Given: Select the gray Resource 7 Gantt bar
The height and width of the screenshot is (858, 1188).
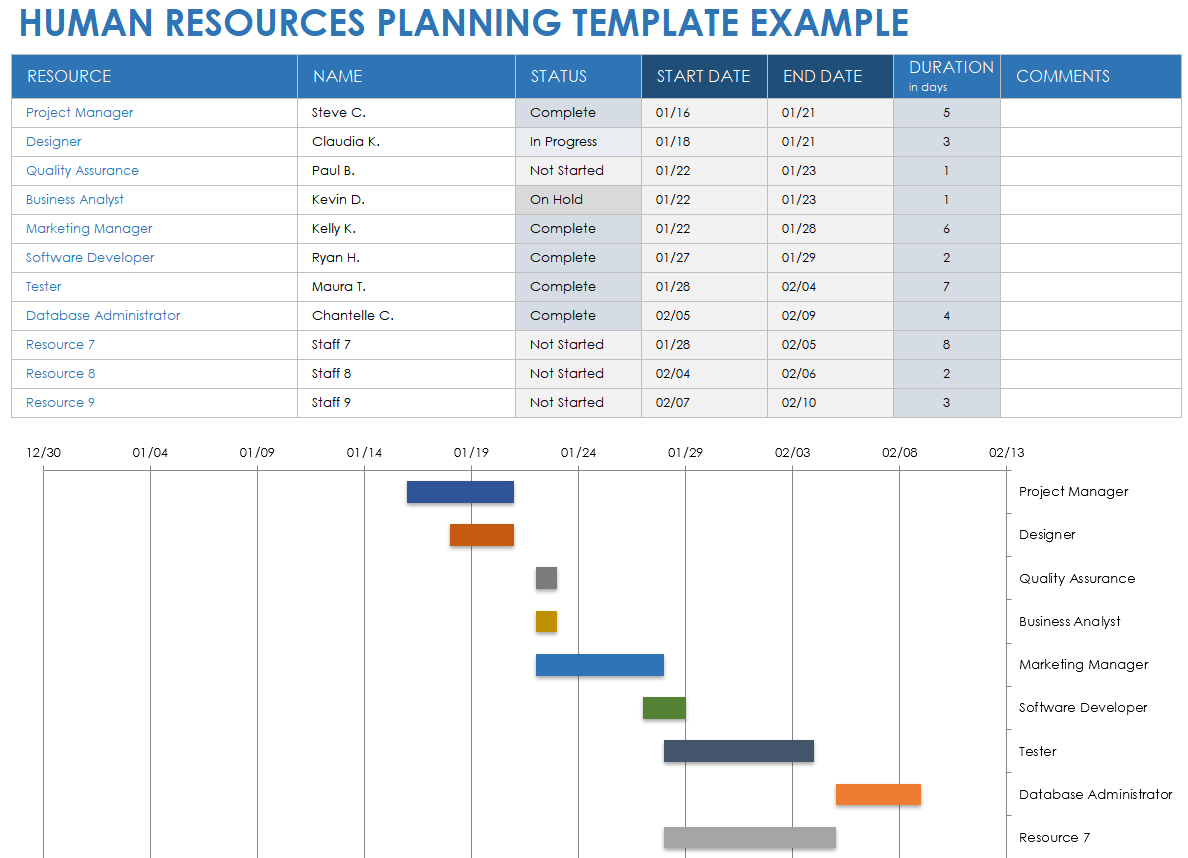Looking at the screenshot, I should pyautogui.click(x=748, y=837).
